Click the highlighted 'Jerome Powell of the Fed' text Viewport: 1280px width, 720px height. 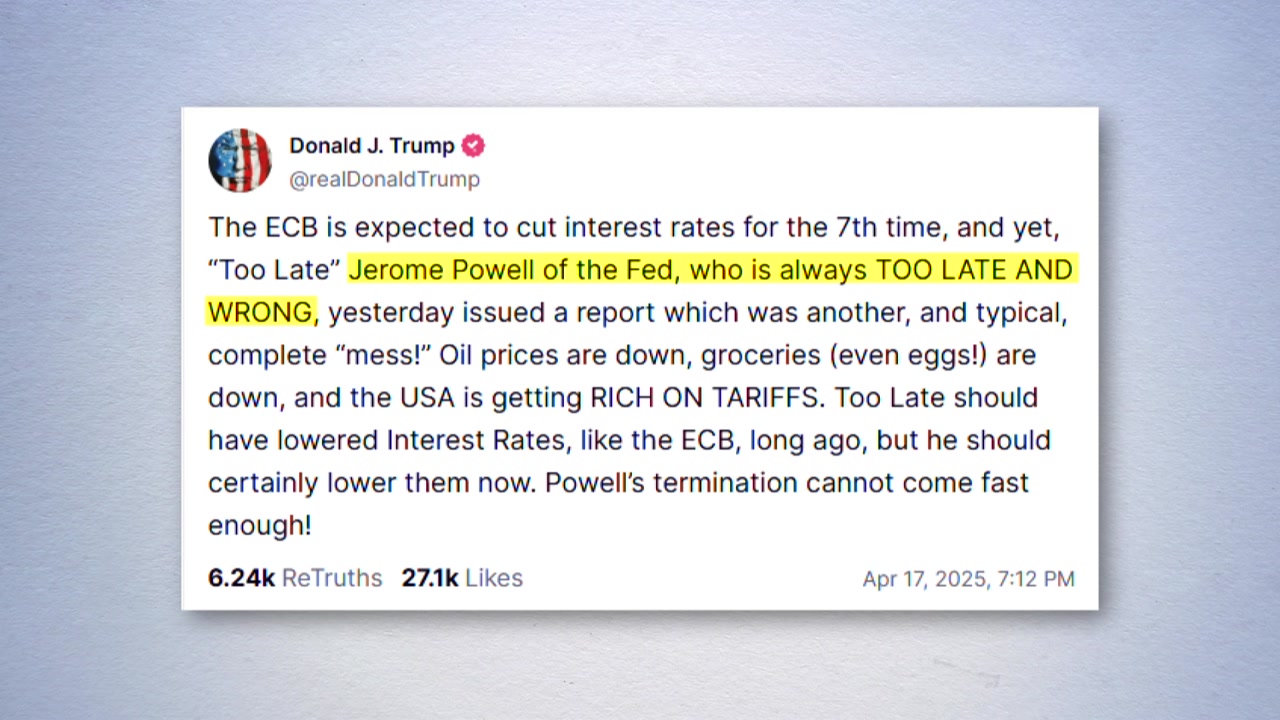click(x=511, y=270)
